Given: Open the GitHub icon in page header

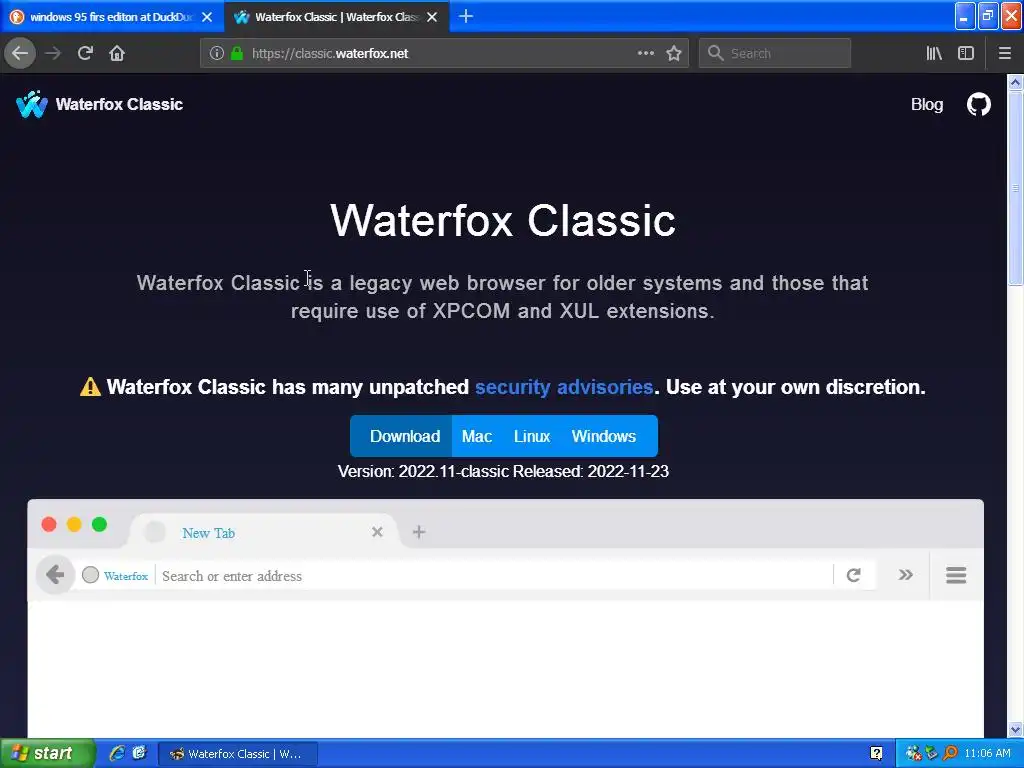Looking at the screenshot, I should click(x=978, y=104).
